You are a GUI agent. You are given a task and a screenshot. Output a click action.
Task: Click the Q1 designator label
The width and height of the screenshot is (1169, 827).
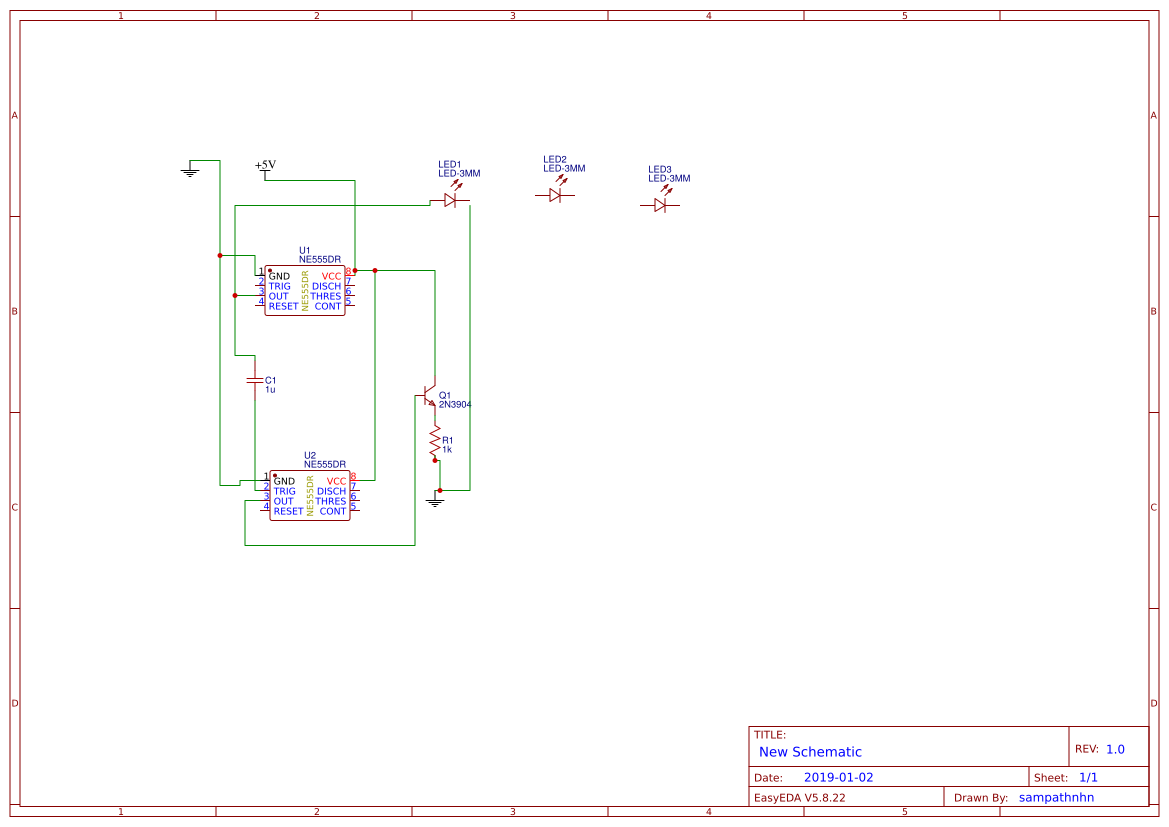tap(445, 396)
